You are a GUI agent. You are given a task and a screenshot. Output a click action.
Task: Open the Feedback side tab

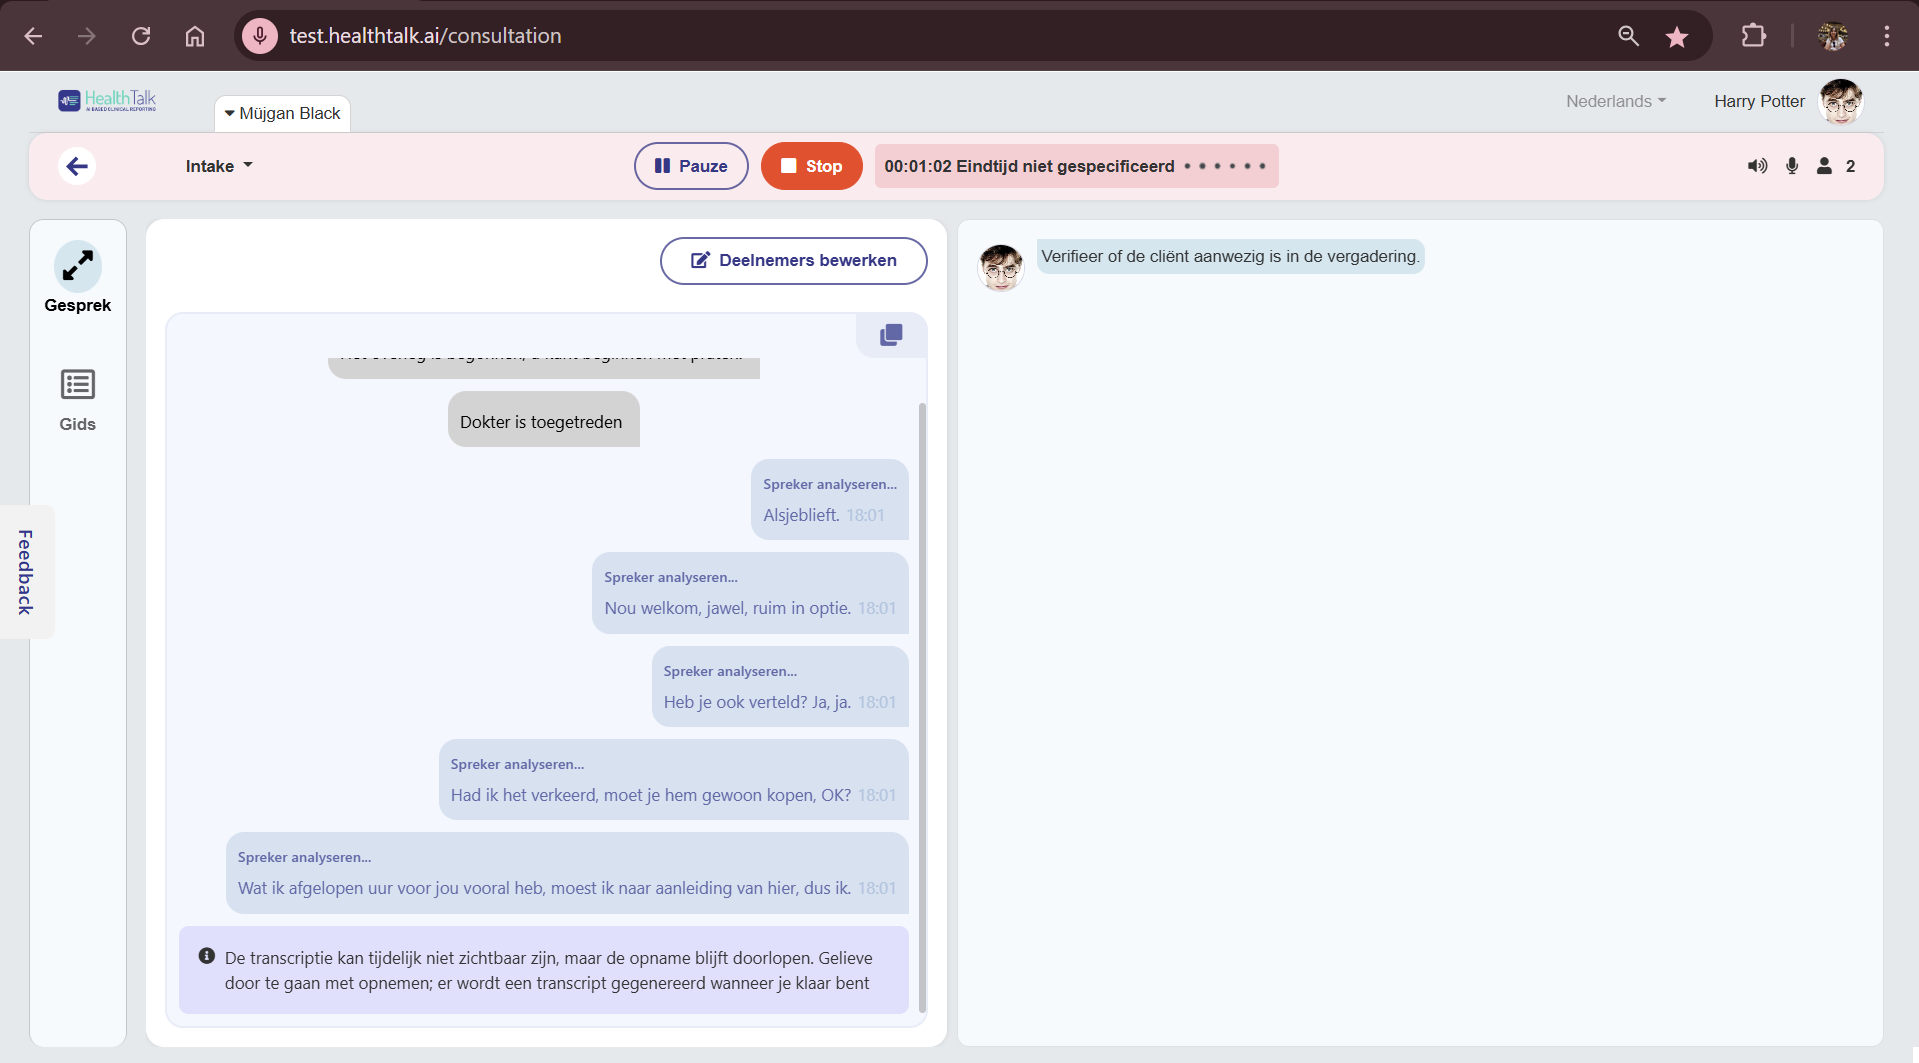coord(26,572)
